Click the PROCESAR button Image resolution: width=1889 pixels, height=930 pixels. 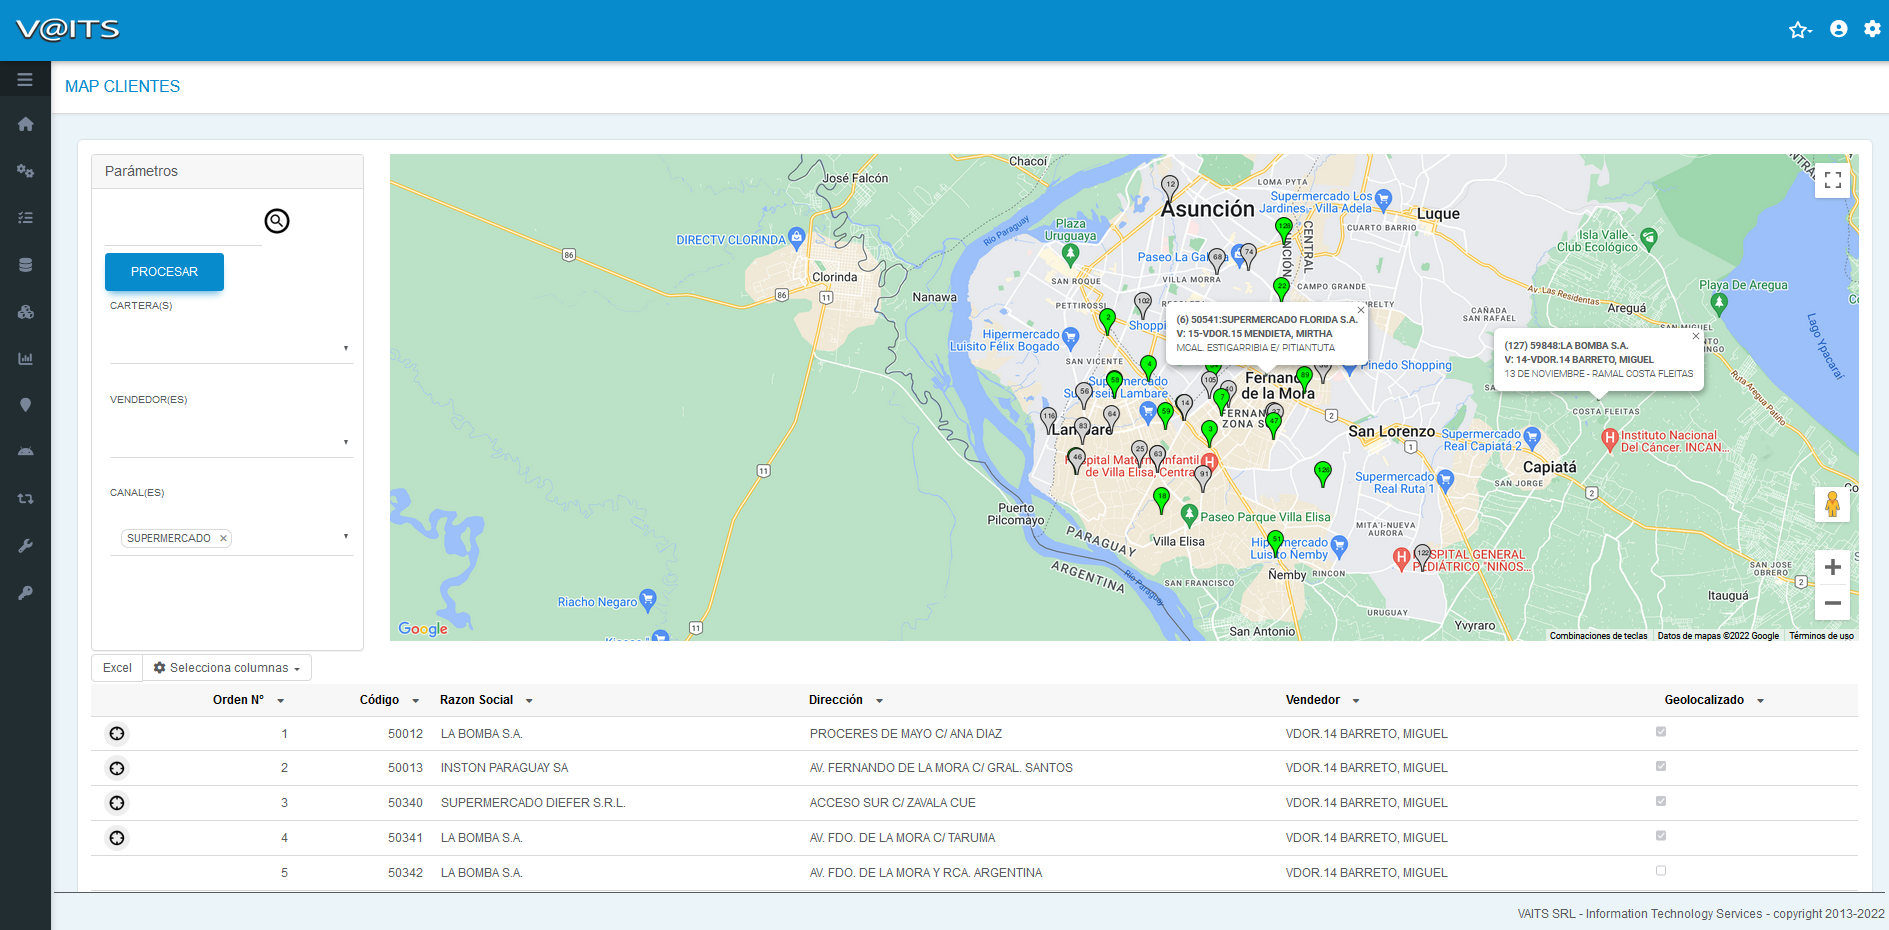pyautogui.click(x=164, y=272)
